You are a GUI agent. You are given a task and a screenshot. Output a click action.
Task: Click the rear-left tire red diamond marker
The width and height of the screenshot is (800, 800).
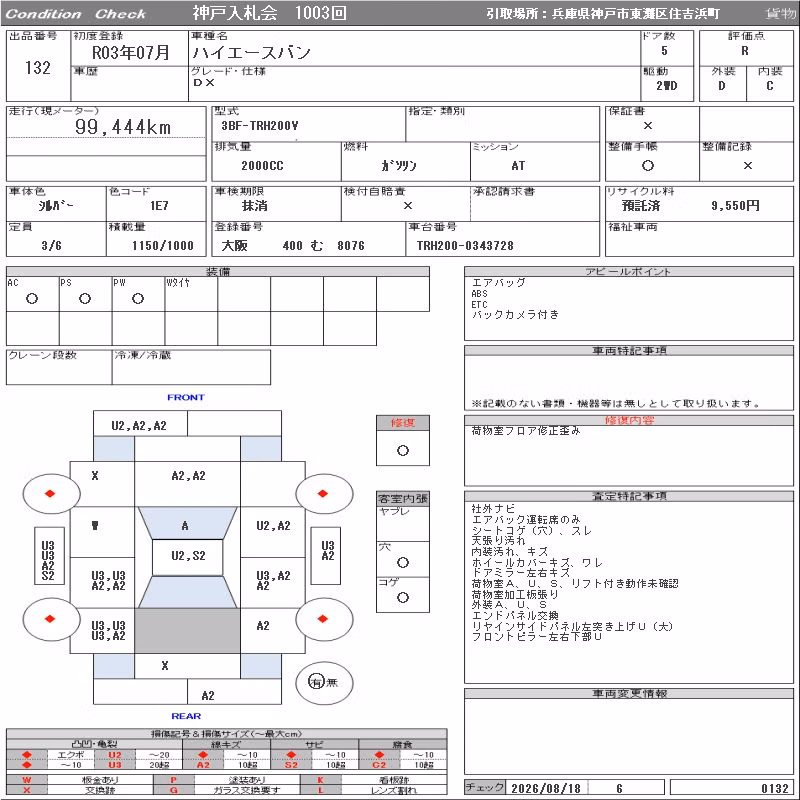(x=50, y=619)
